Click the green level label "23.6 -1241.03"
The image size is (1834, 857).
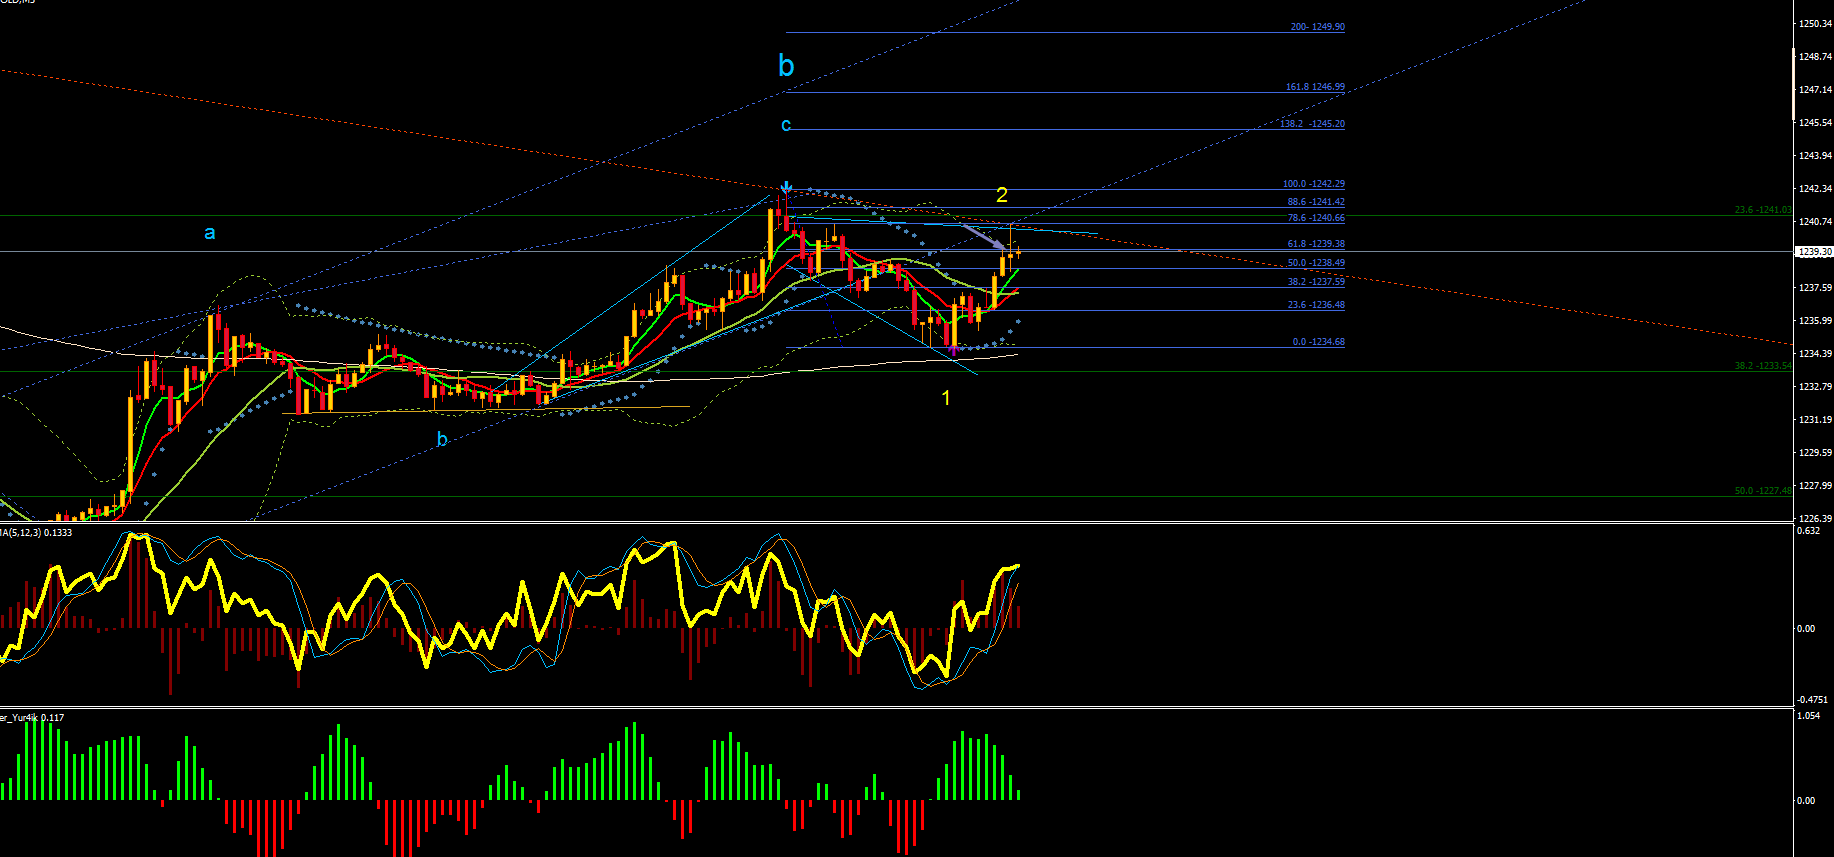coord(1763,210)
